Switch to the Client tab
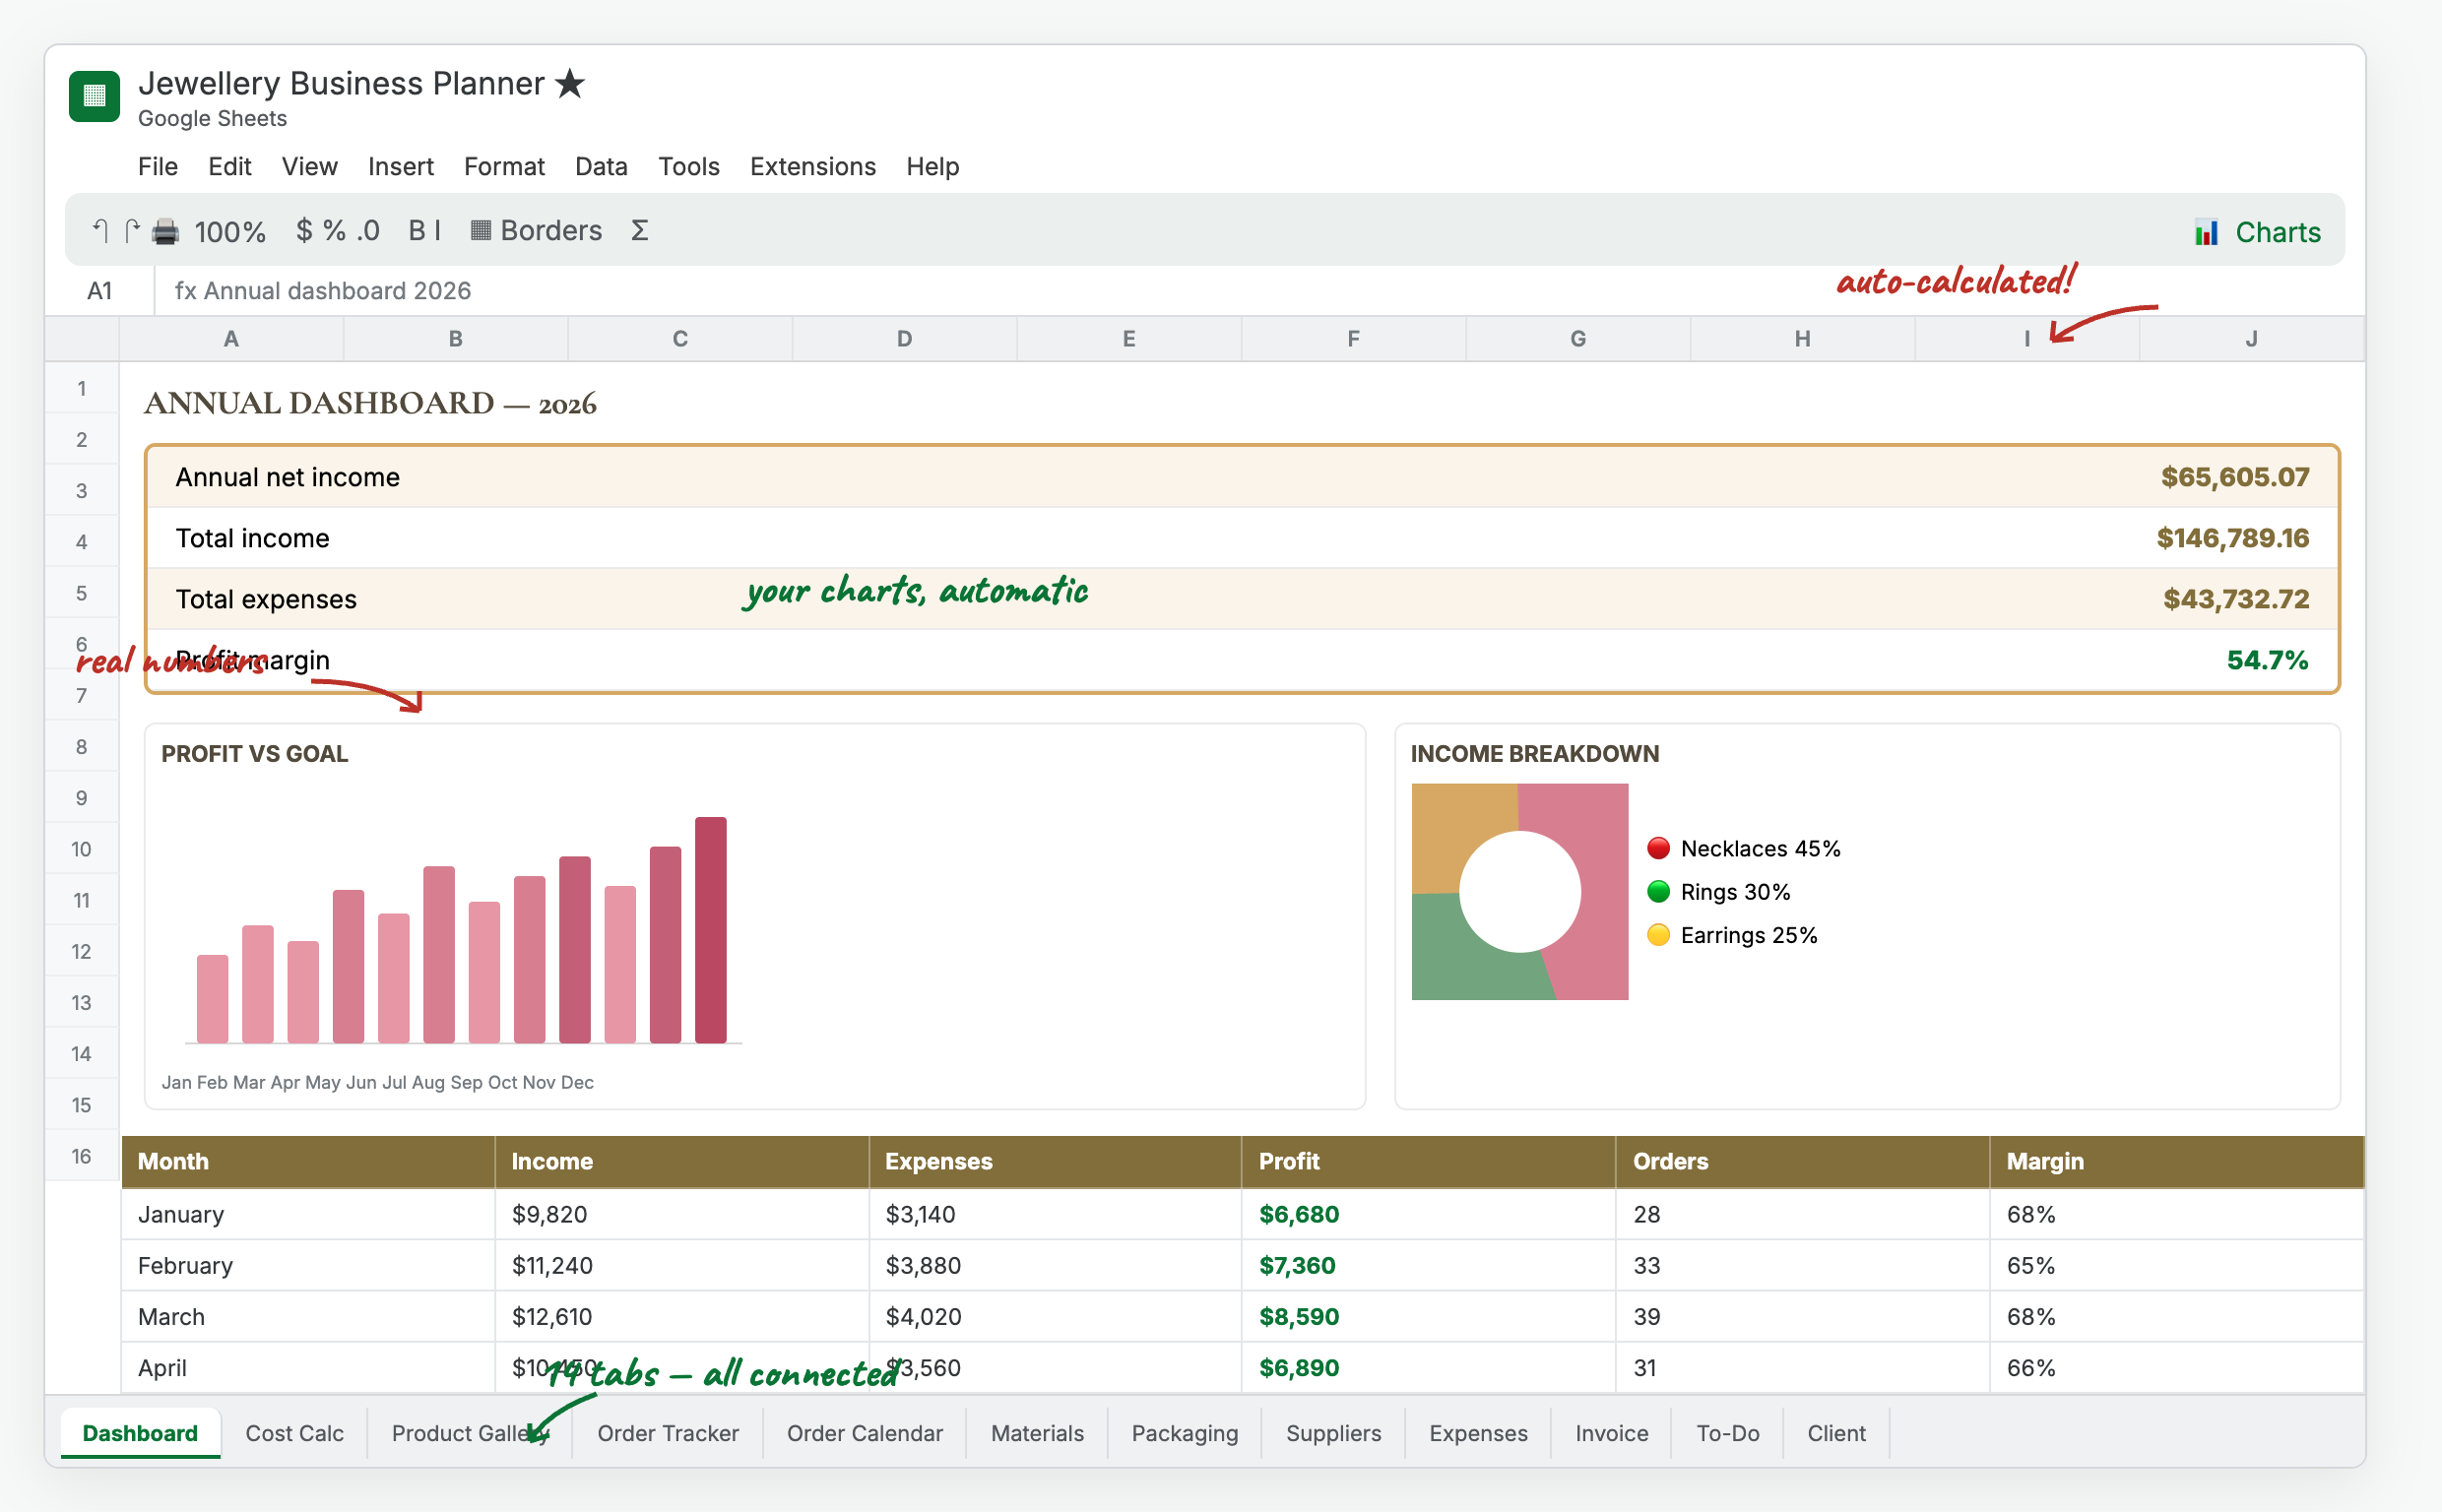 pos(1836,1433)
